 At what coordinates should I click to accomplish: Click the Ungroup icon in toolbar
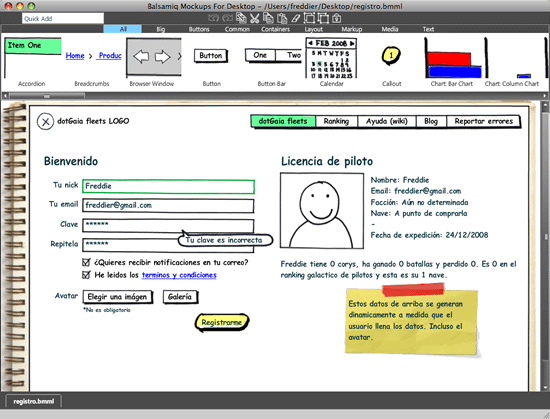pos(323,18)
